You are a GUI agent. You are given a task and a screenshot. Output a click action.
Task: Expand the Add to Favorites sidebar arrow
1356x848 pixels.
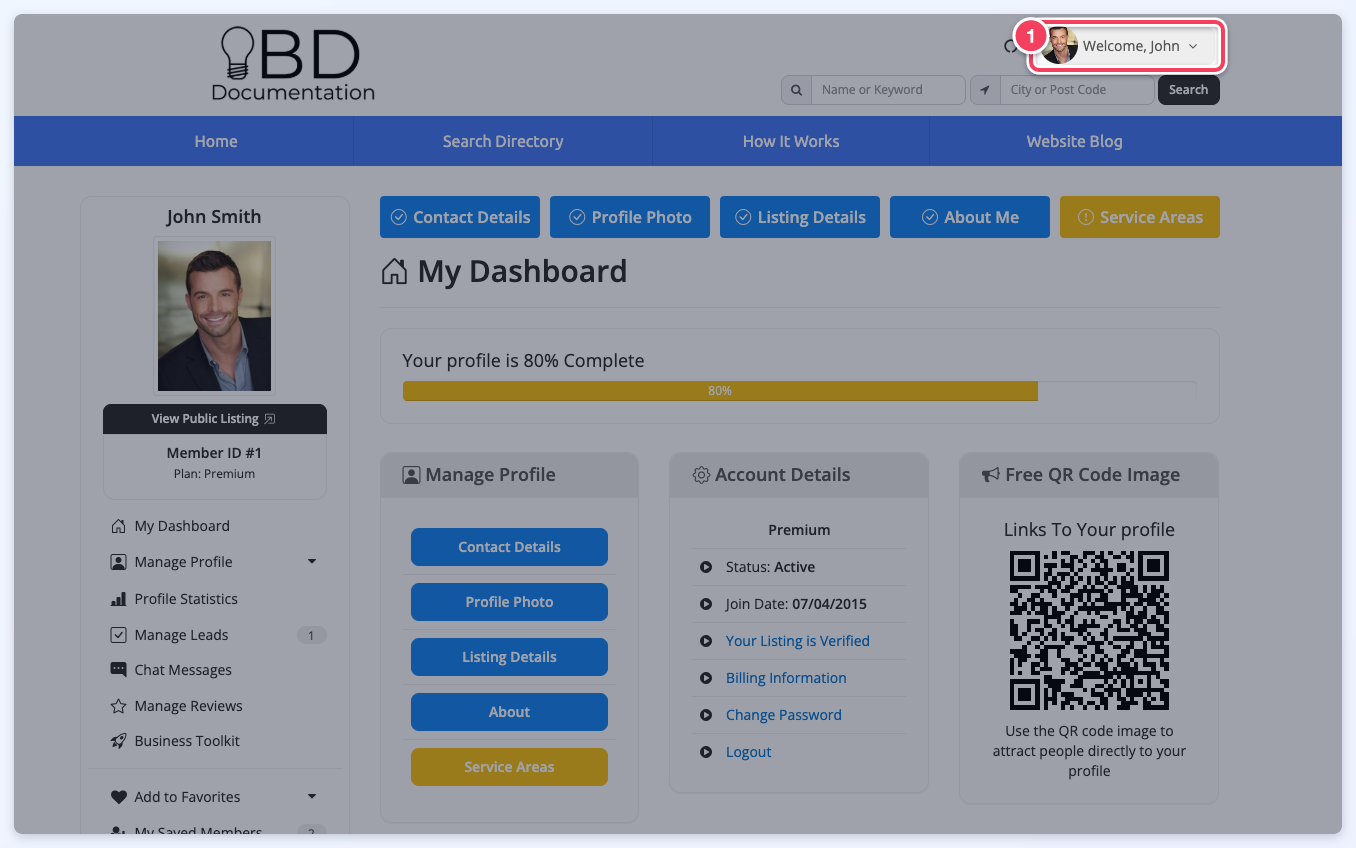[312, 797]
